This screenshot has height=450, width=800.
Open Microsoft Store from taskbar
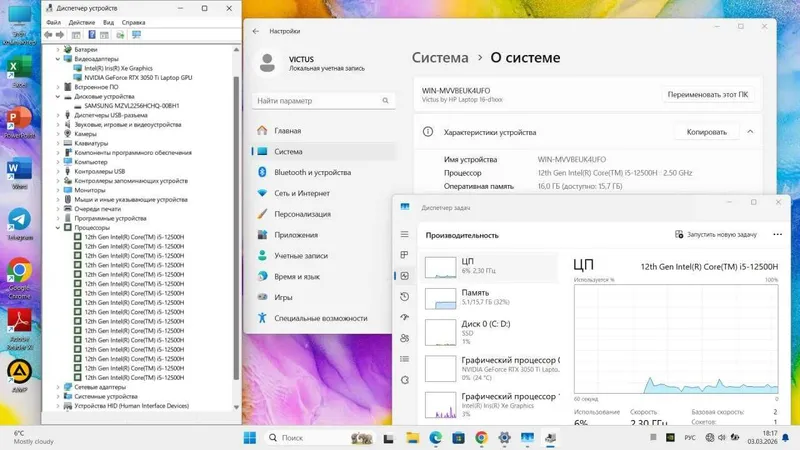pos(458,437)
